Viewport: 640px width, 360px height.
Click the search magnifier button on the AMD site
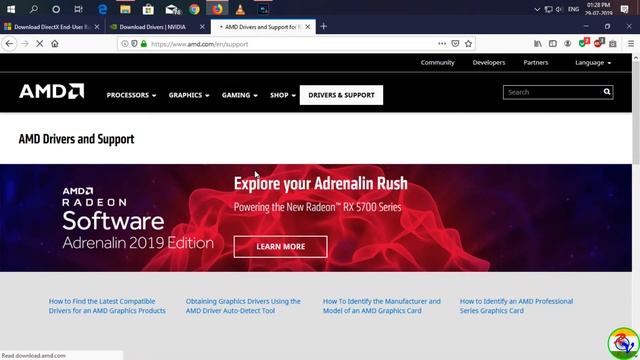(607, 92)
